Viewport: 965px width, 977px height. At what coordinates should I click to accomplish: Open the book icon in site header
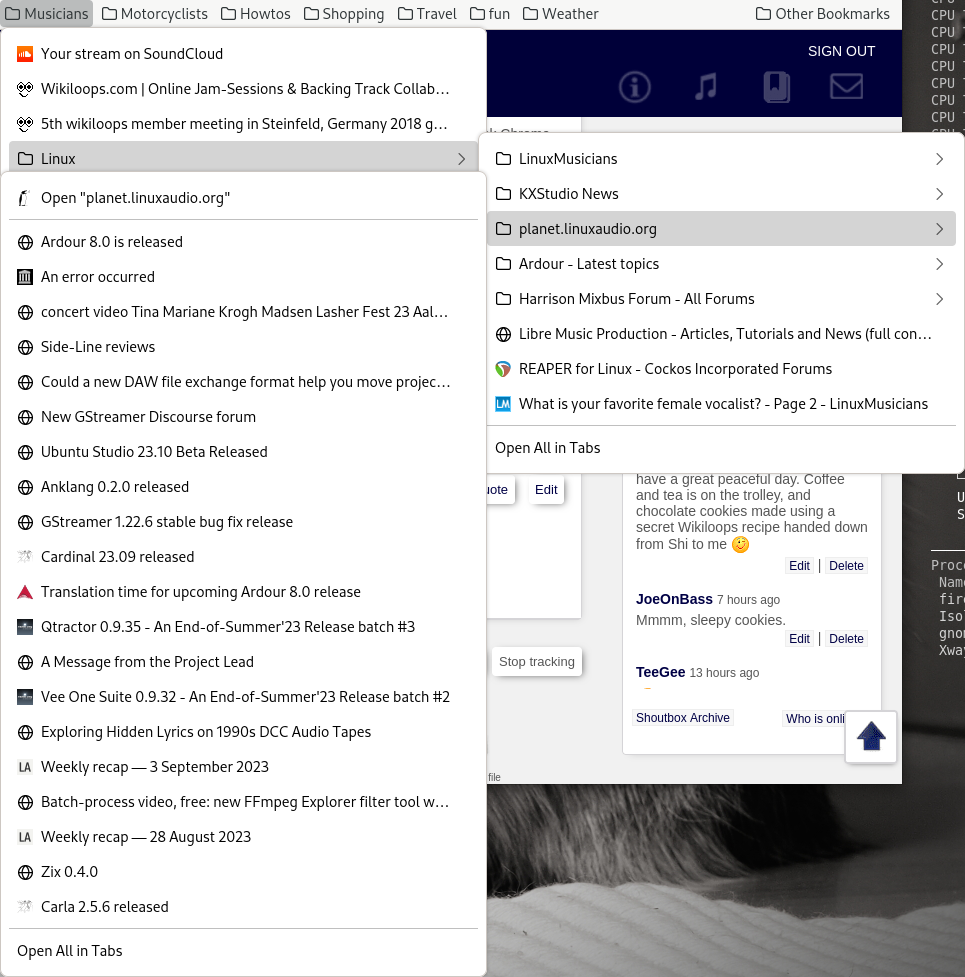(776, 87)
